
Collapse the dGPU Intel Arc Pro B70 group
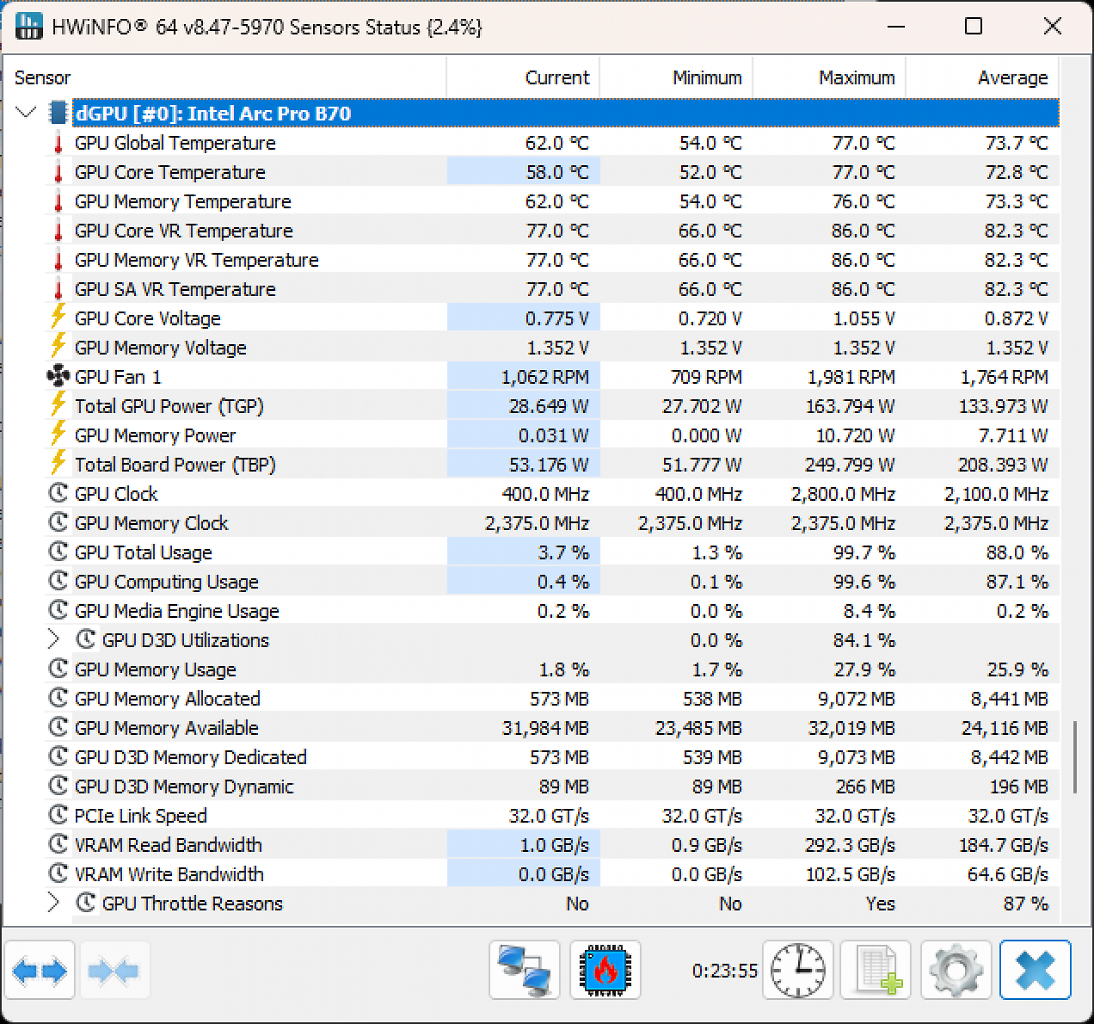[26, 112]
